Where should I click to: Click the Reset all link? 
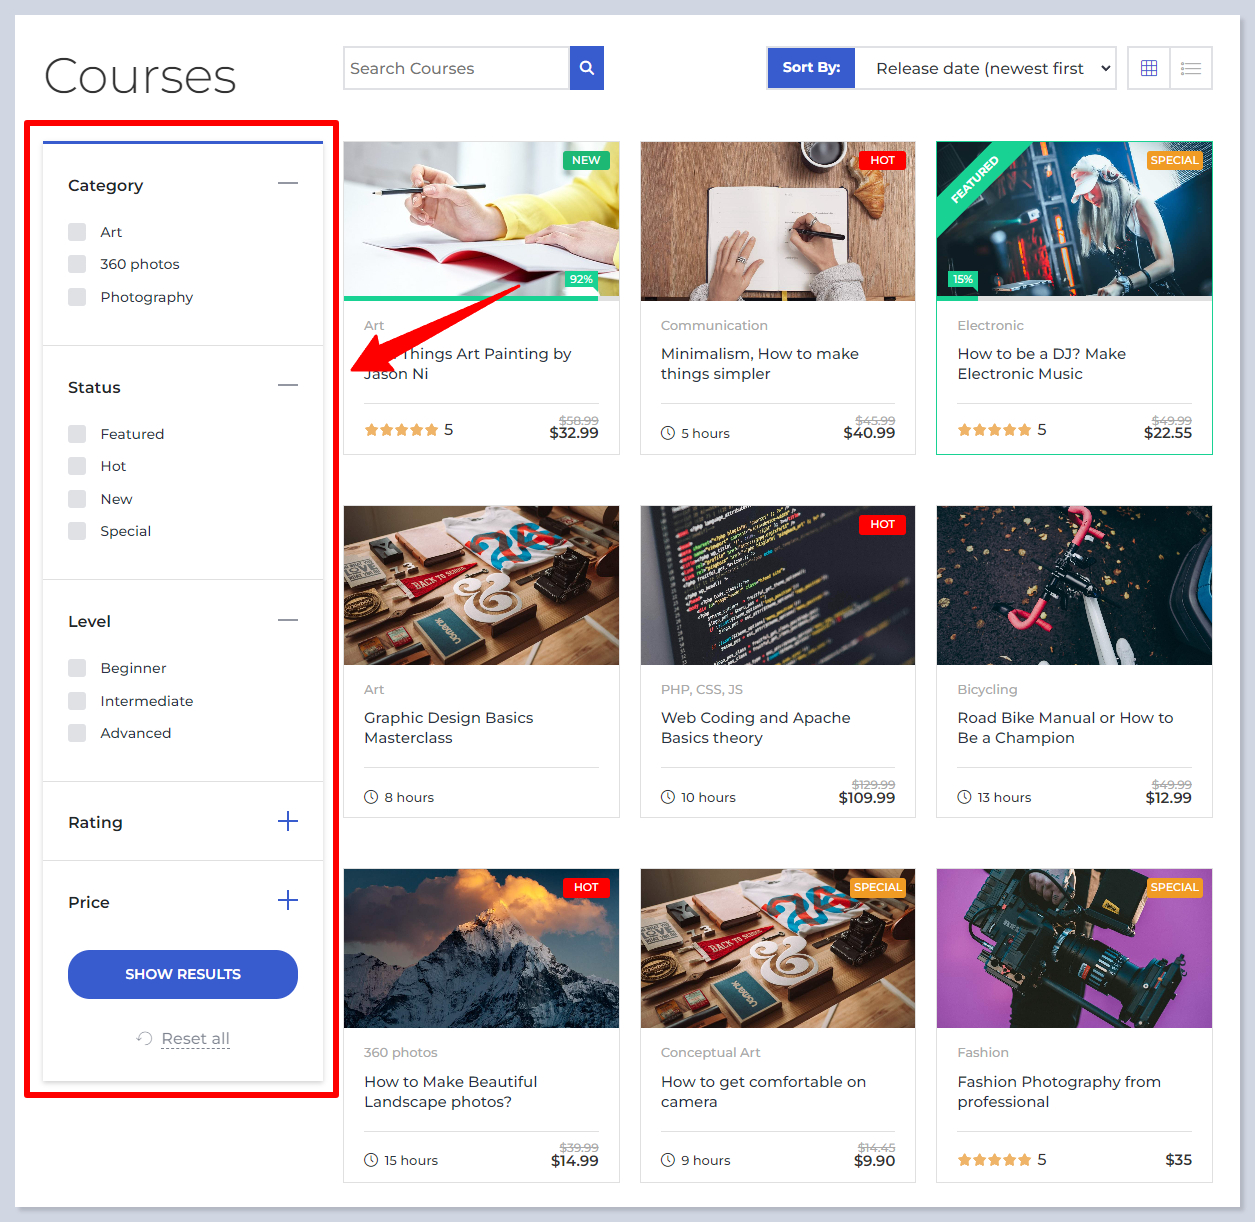click(x=196, y=1039)
